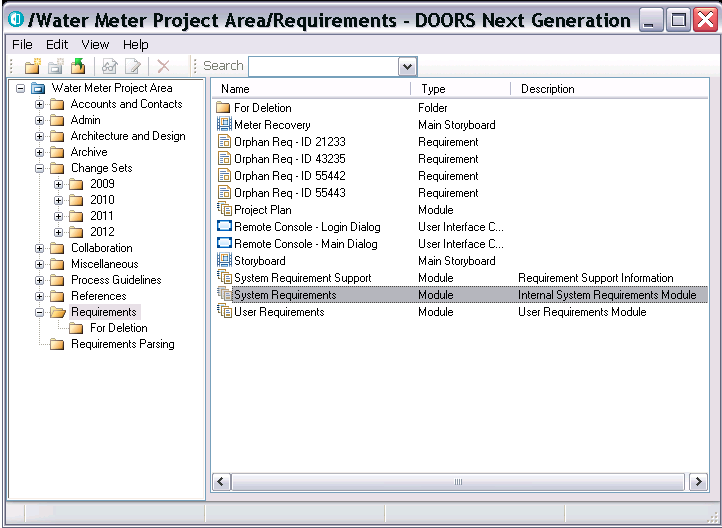Screen dimensions: 722x528
Task: Select Requirements Parsing in the tree
Action: coord(122,344)
